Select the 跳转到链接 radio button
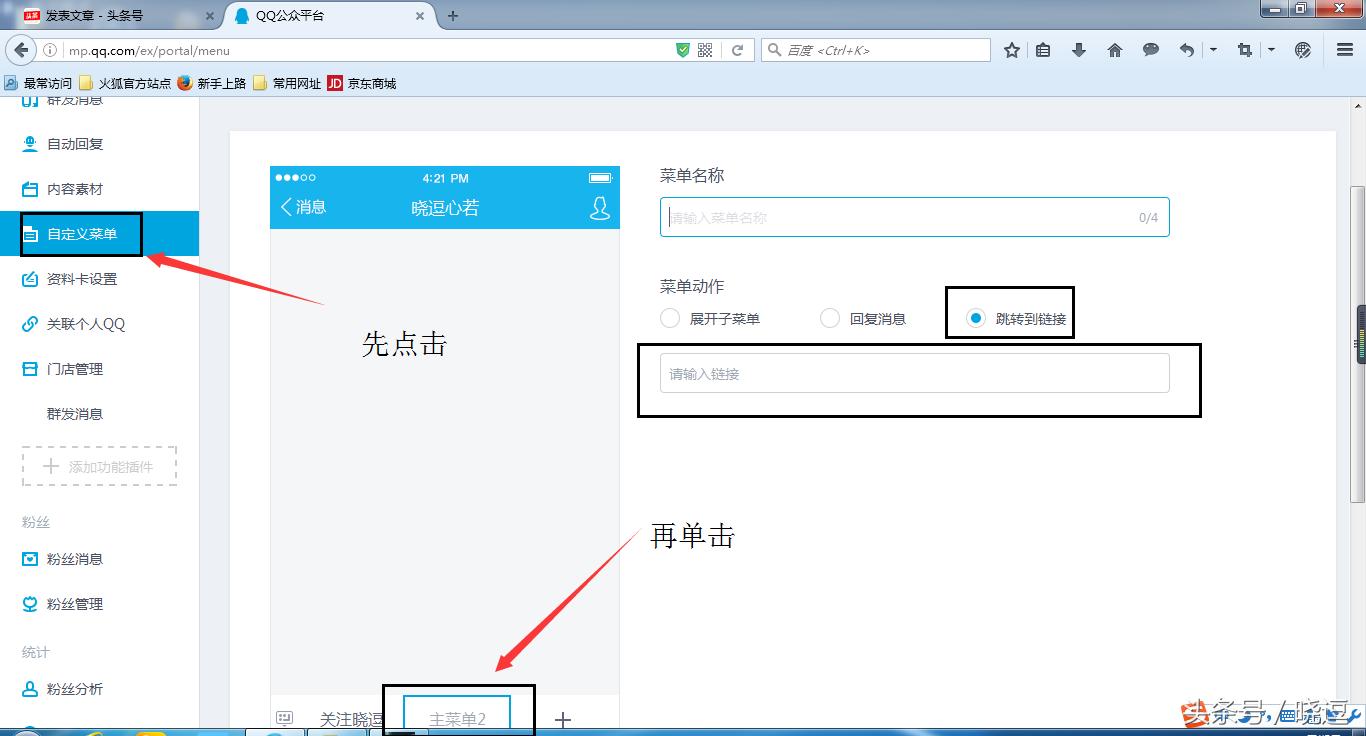The width and height of the screenshot is (1366, 736). pyautogui.click(x=975, y=317)
